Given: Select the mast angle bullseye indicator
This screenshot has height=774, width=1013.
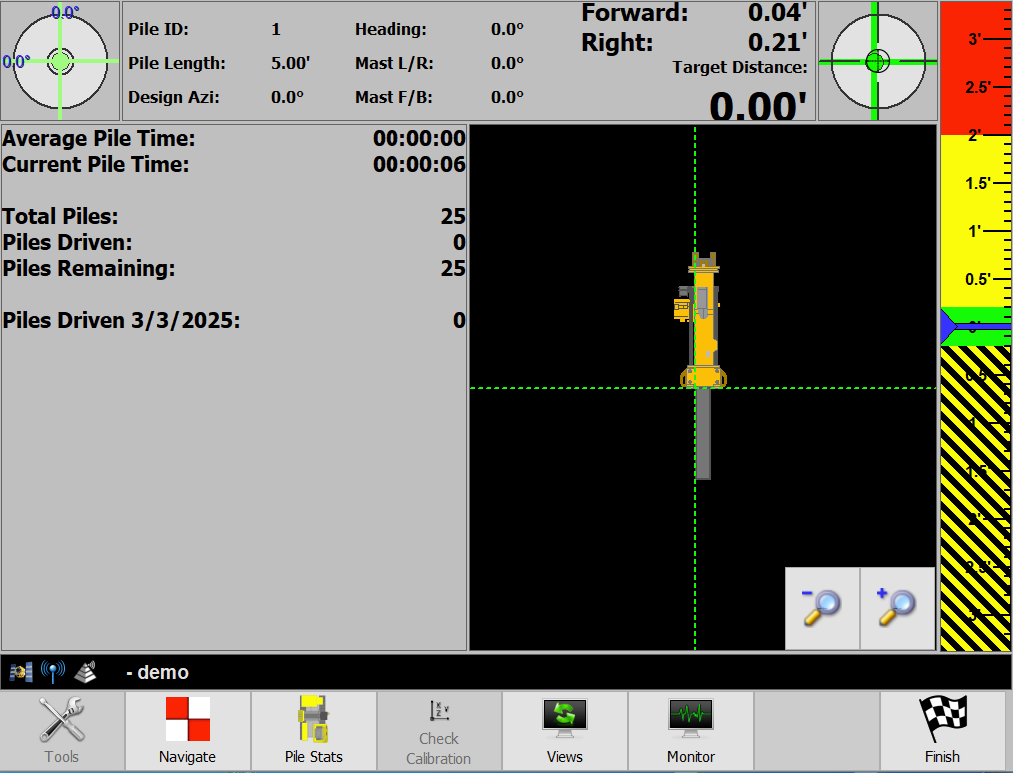Looking at the screenshot, I should click(x=60, y=61).
